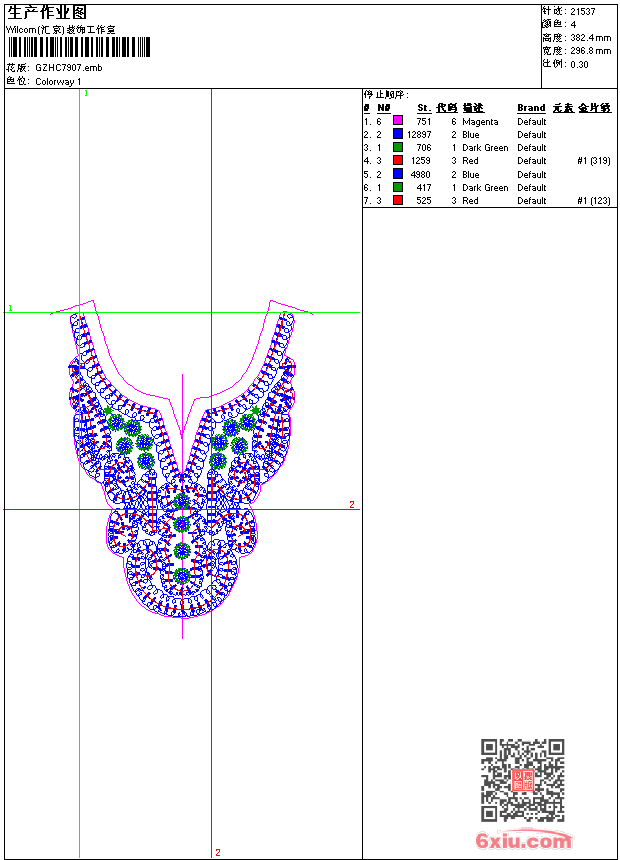Open the 6xiu.com watermark link

tap(523, 841)
